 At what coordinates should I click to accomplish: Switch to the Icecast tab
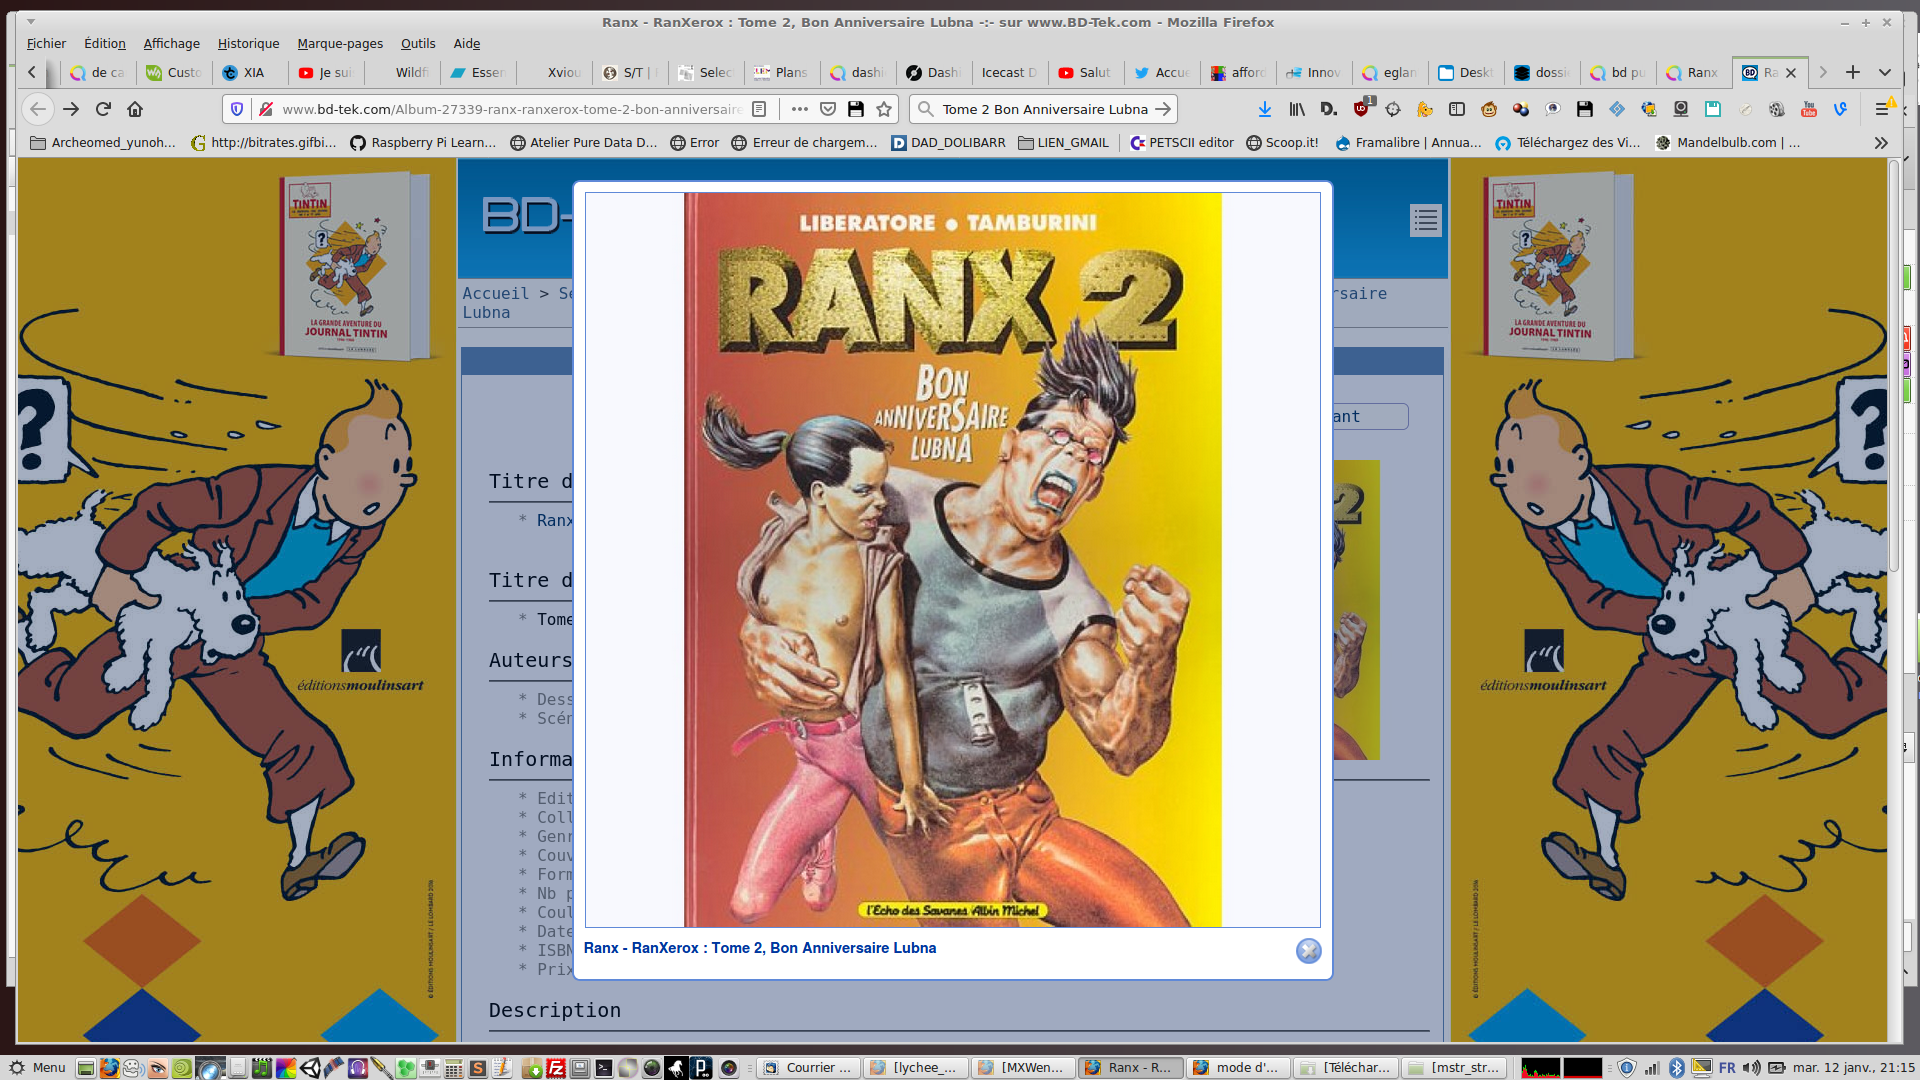(x=1008, y=72)
